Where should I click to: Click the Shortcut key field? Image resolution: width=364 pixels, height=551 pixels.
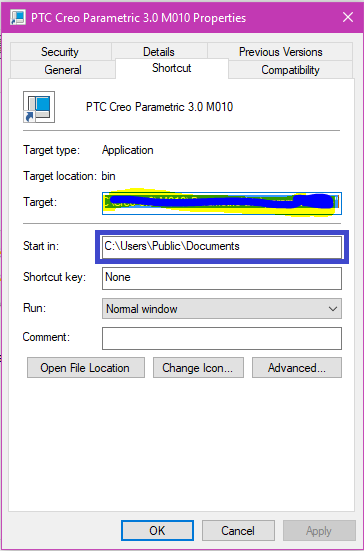point(222,278)
